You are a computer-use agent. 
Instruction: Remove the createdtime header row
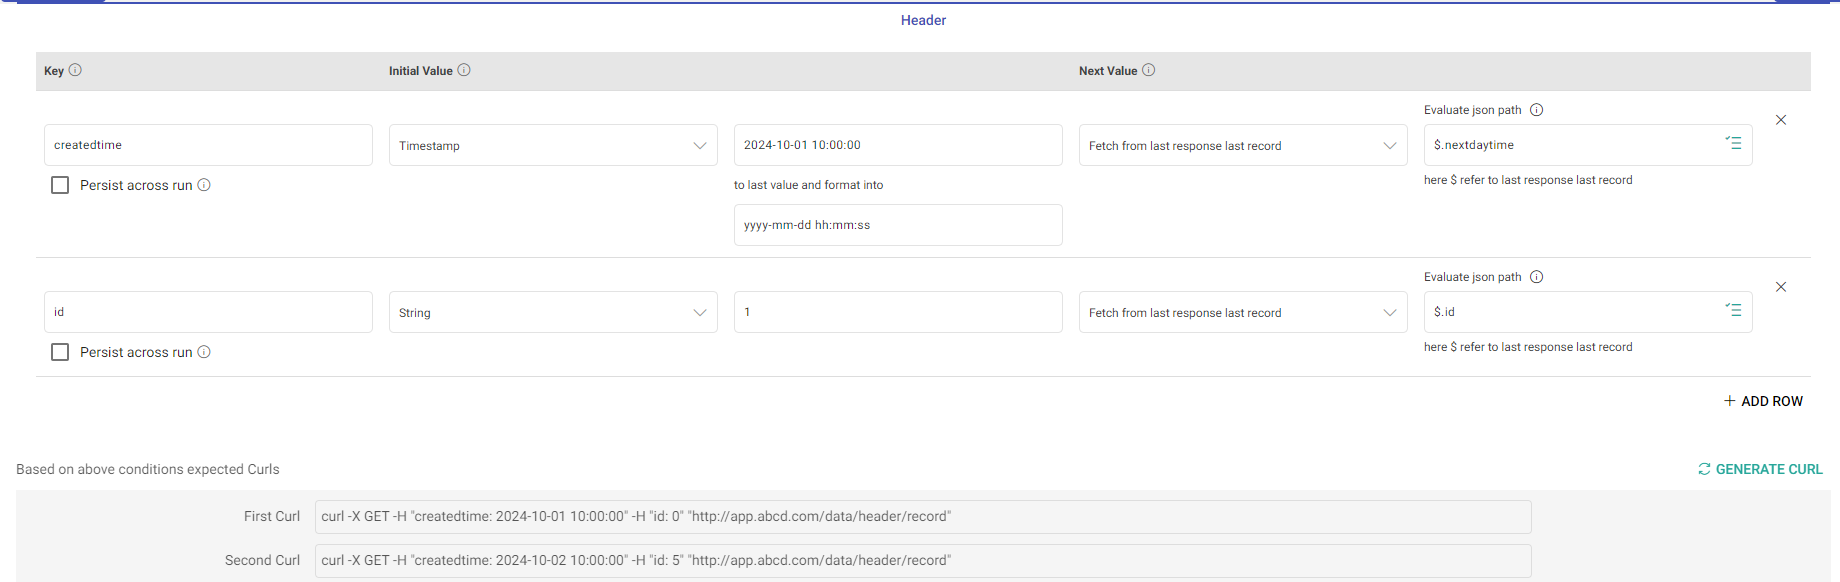[1780, 120]
